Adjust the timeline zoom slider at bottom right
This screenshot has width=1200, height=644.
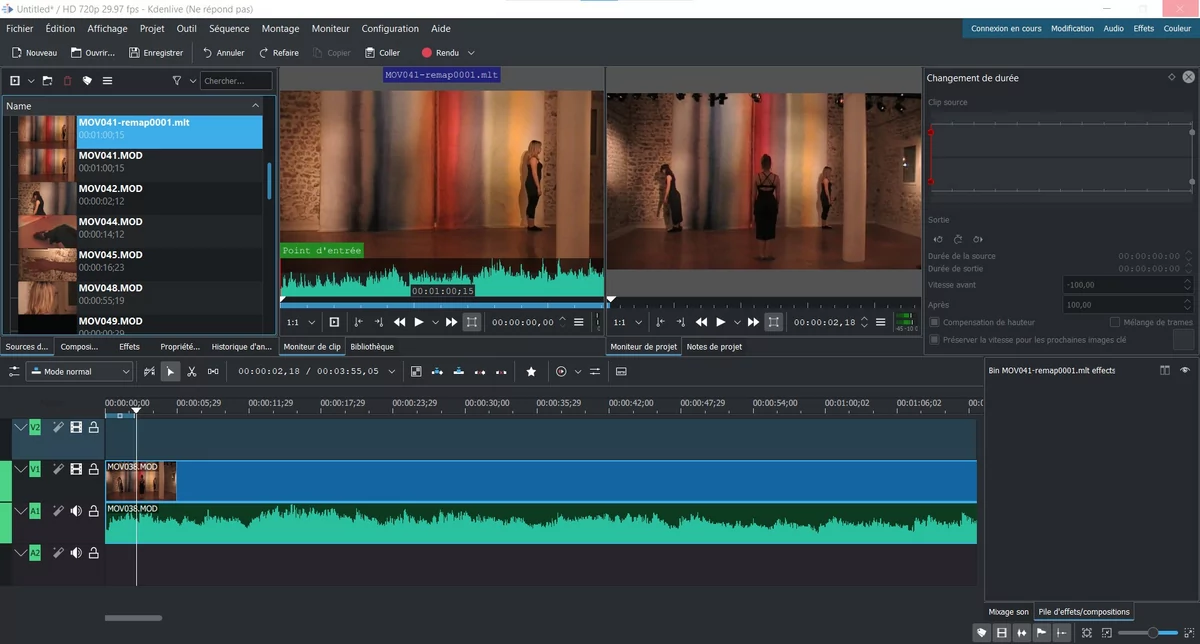click(1148, 633)
